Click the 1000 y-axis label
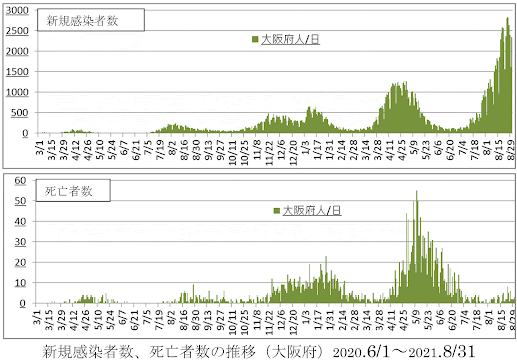Screen dimensions: 517x362 (17, 92)
